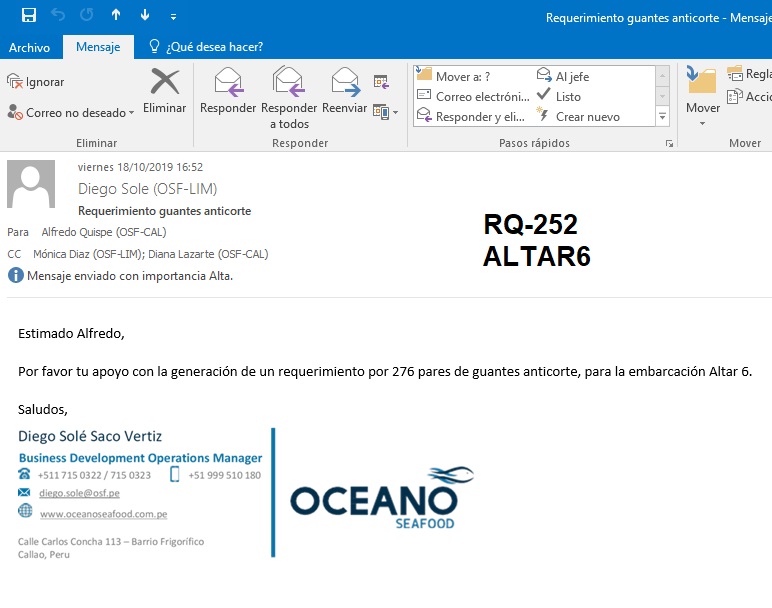Viewport: 772px width, 608px height.
Task: Go to previous item with up arrow
Action: [116, 15]
